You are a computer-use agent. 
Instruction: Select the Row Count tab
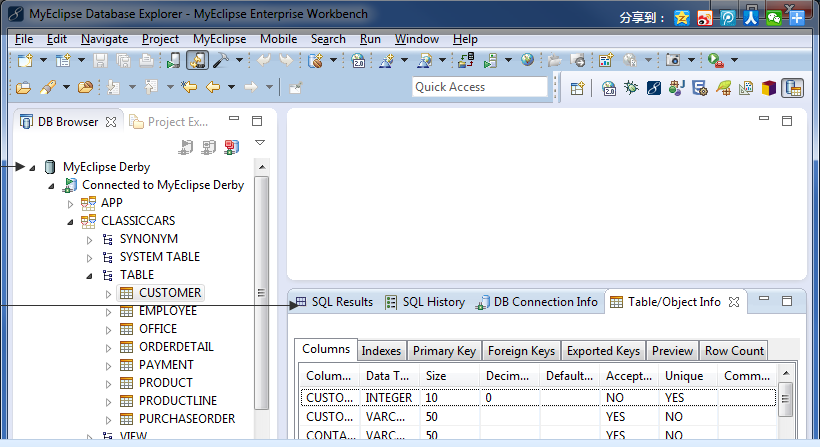coord(734,351)
